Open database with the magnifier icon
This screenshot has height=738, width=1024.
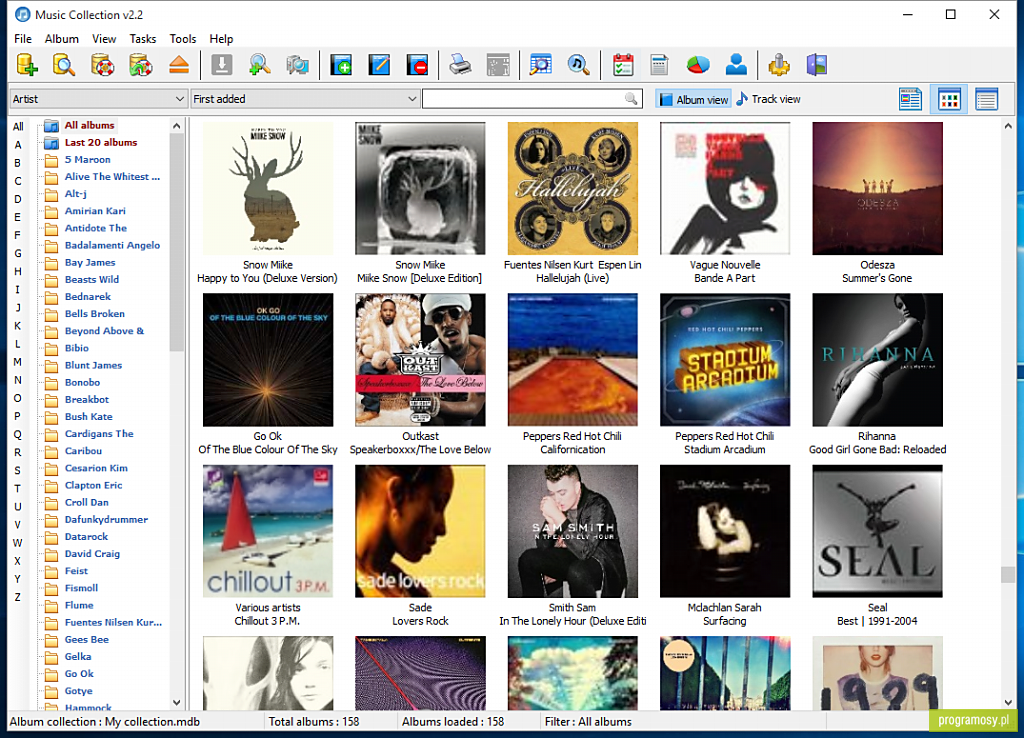[64, 65]
